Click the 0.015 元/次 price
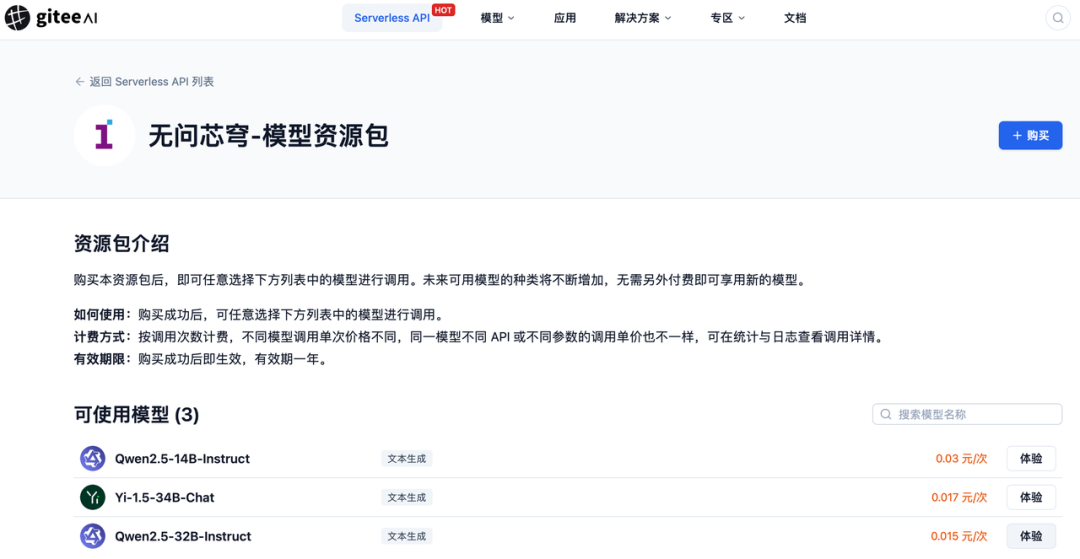The width and height of the screenshot is (1080, 559). (959, 536)
